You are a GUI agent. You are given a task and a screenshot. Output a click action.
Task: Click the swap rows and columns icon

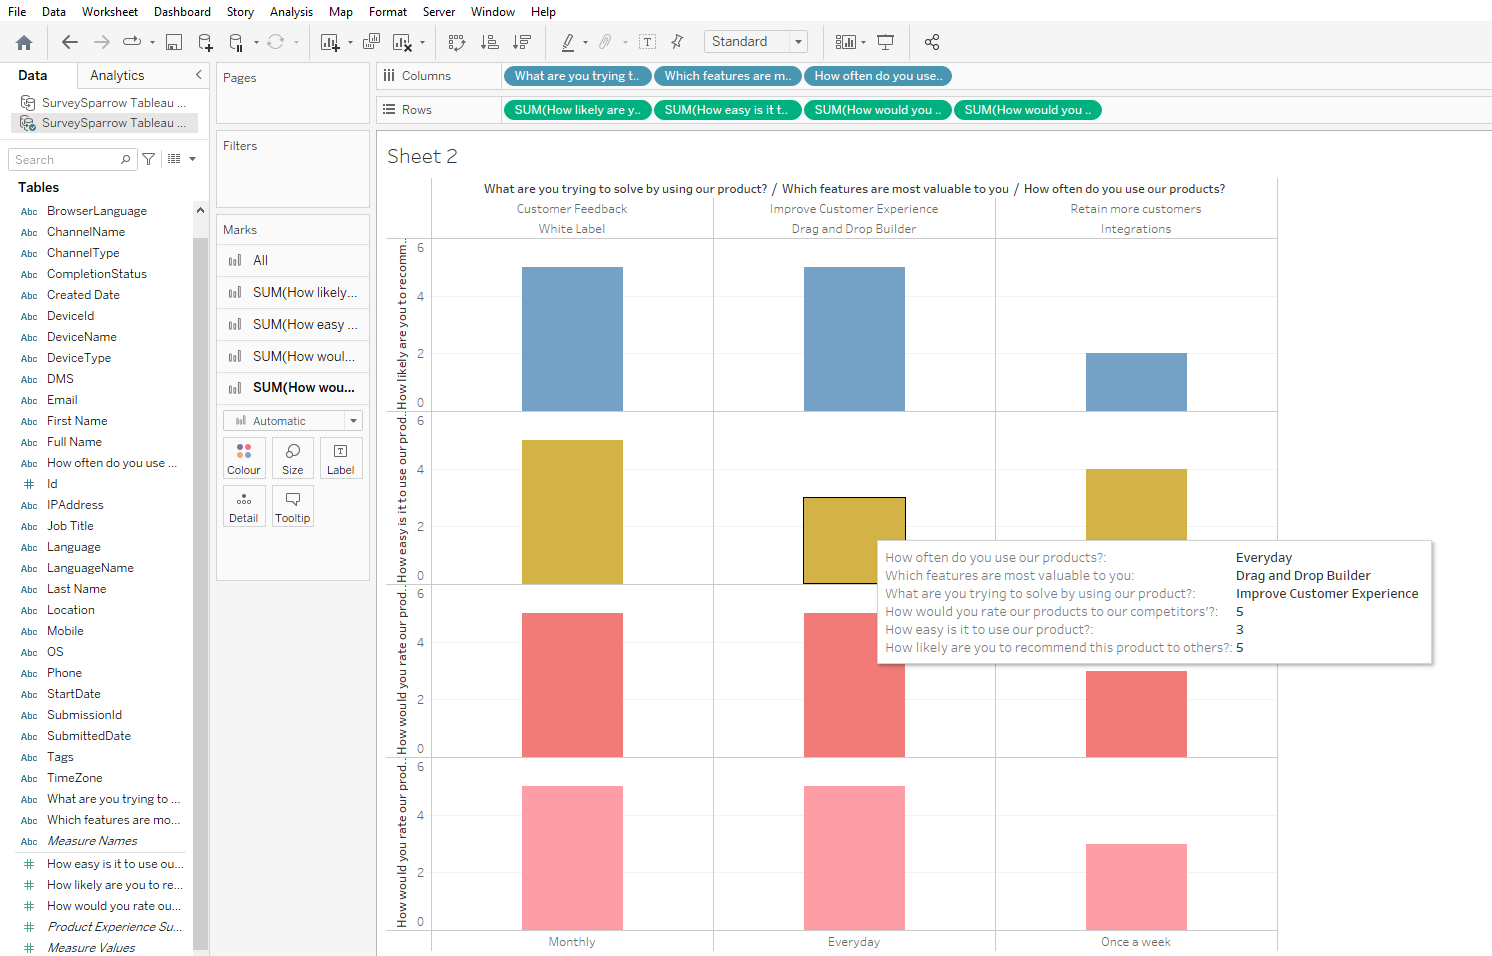(x=457, y=42)
